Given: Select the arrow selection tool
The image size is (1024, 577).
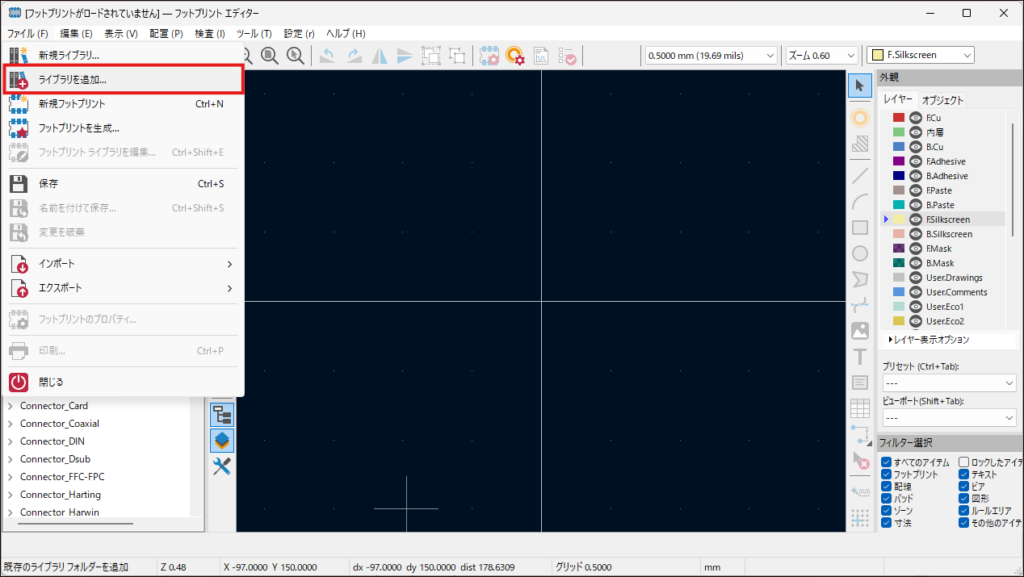Looking at the screenshot, I should pyautogui.click(x=859, y=87).
